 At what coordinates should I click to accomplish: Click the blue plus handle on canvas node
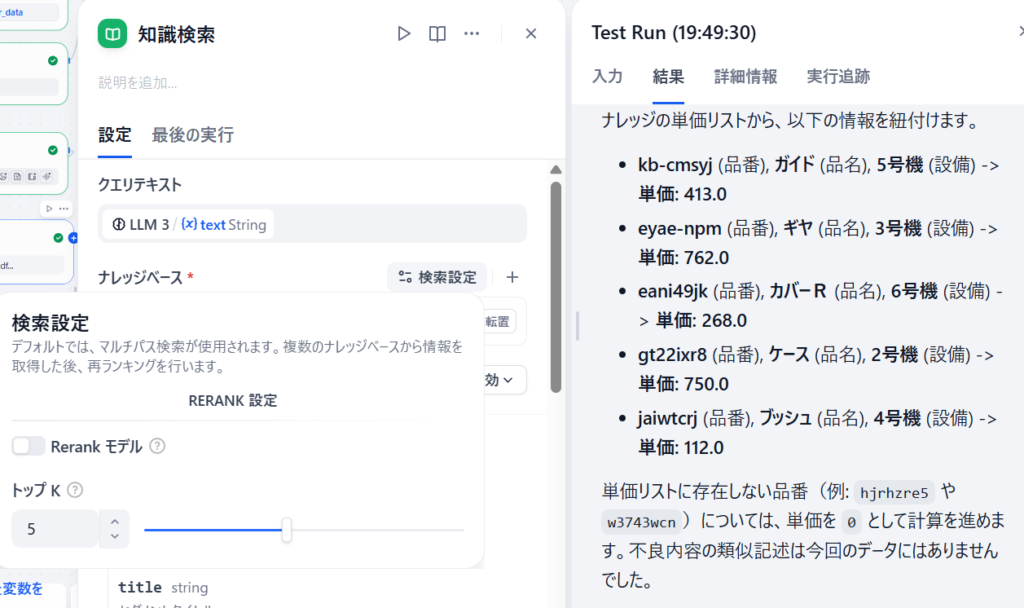pyautogui.click(x=73, y=238)
